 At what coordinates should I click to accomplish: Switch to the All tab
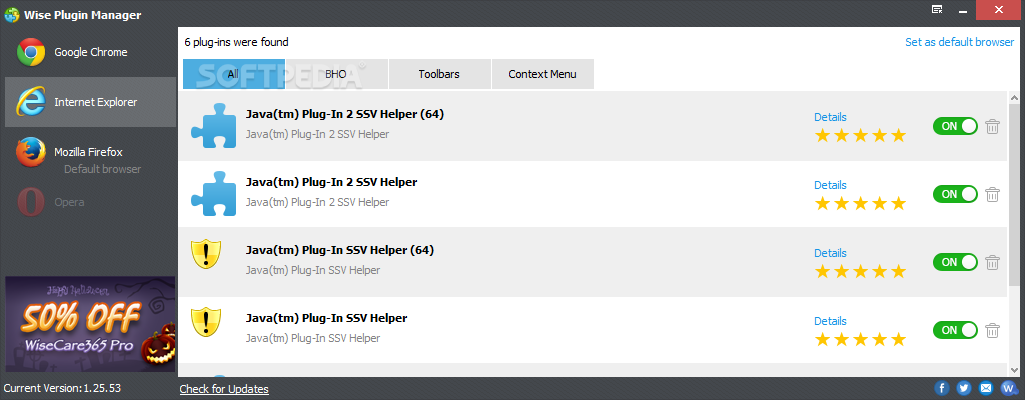[x=233, y=74]
